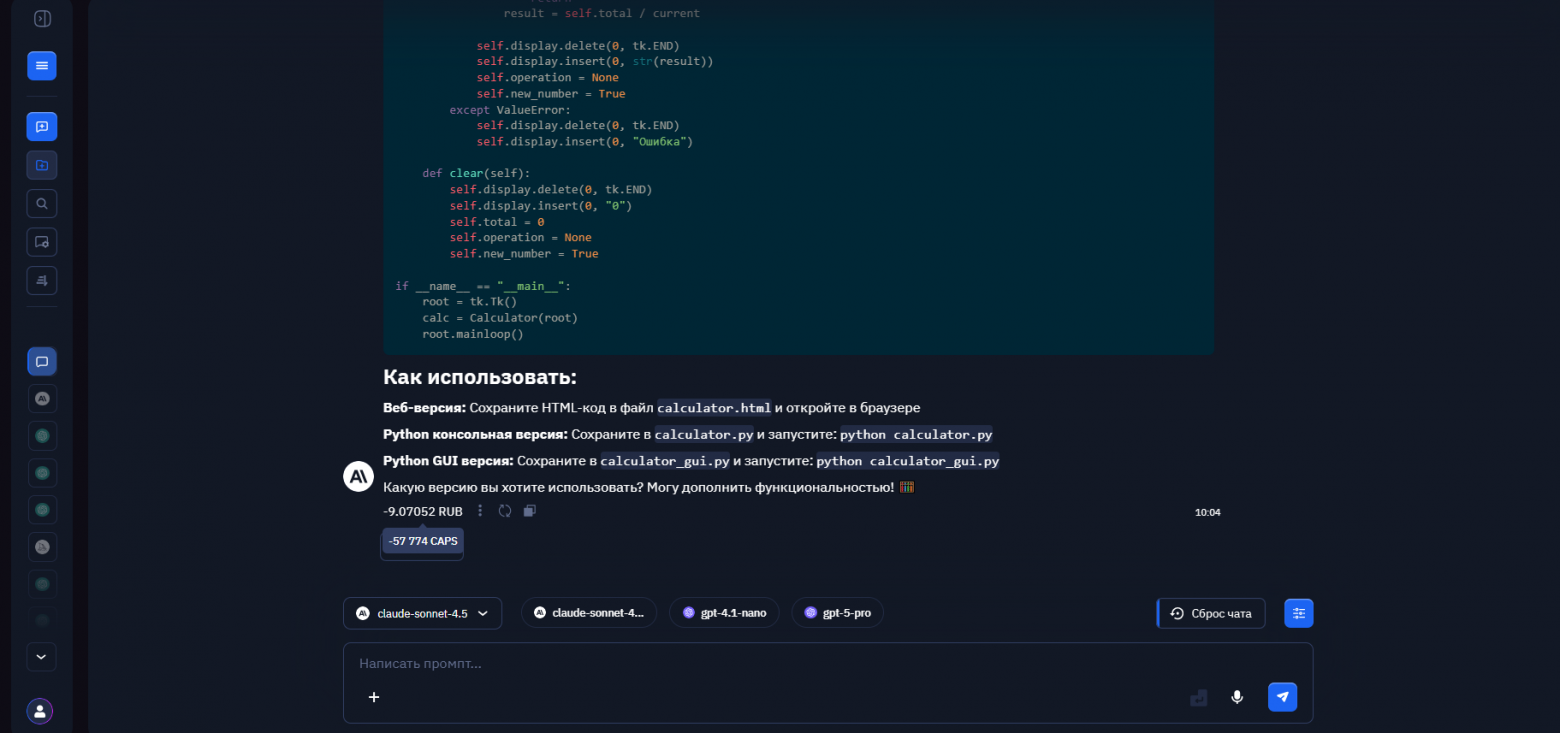Click the Как использовать: heading

(480, 378)
